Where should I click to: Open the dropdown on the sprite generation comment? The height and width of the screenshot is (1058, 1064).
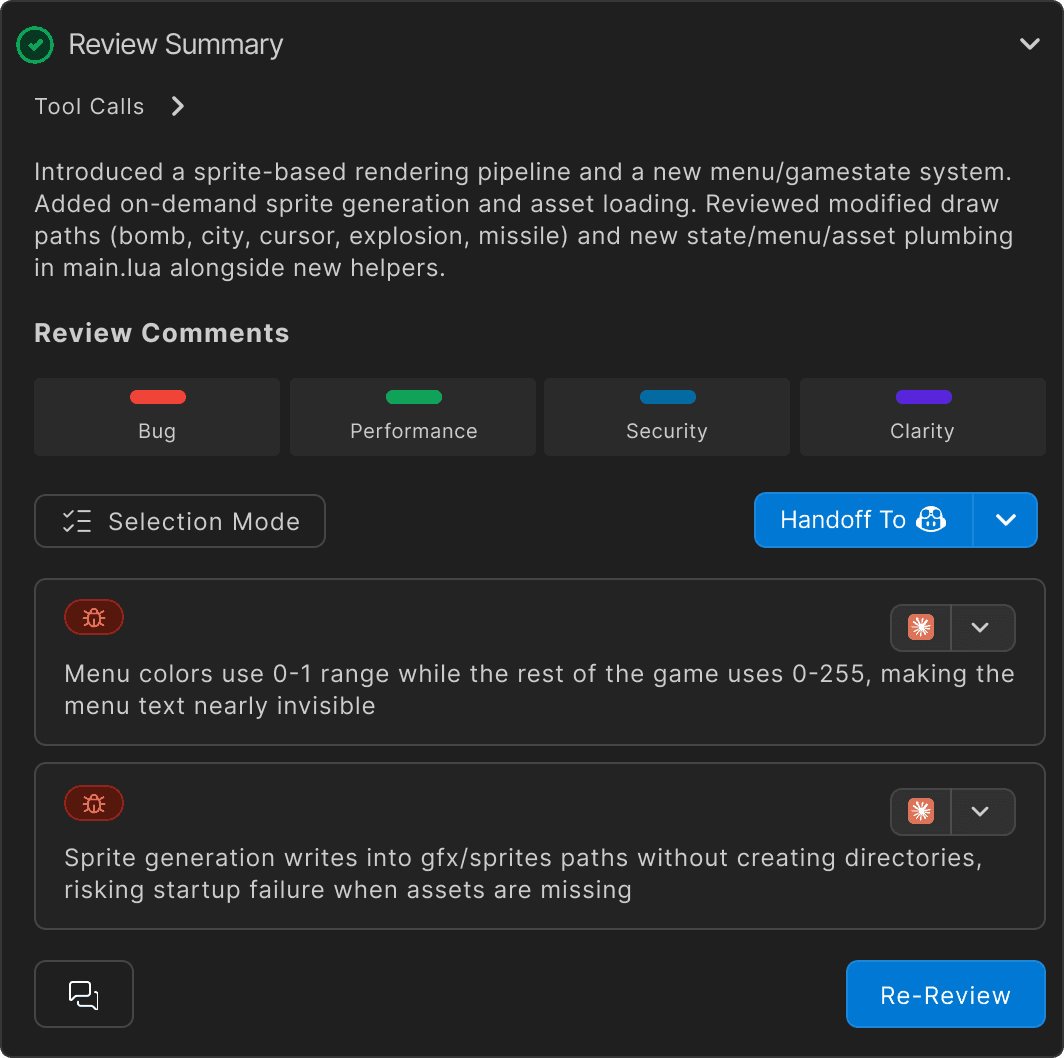click(x=983, y=812)
